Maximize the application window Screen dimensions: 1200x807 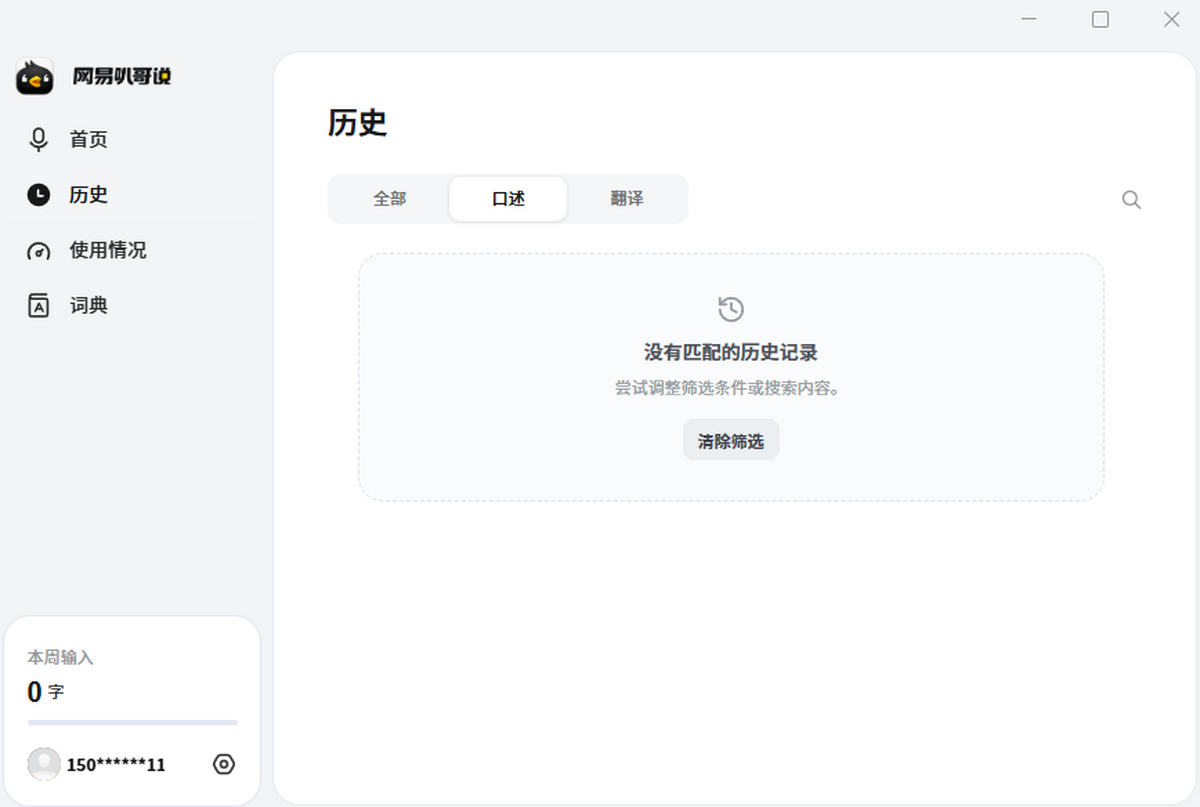click(x=1100, y=19)
